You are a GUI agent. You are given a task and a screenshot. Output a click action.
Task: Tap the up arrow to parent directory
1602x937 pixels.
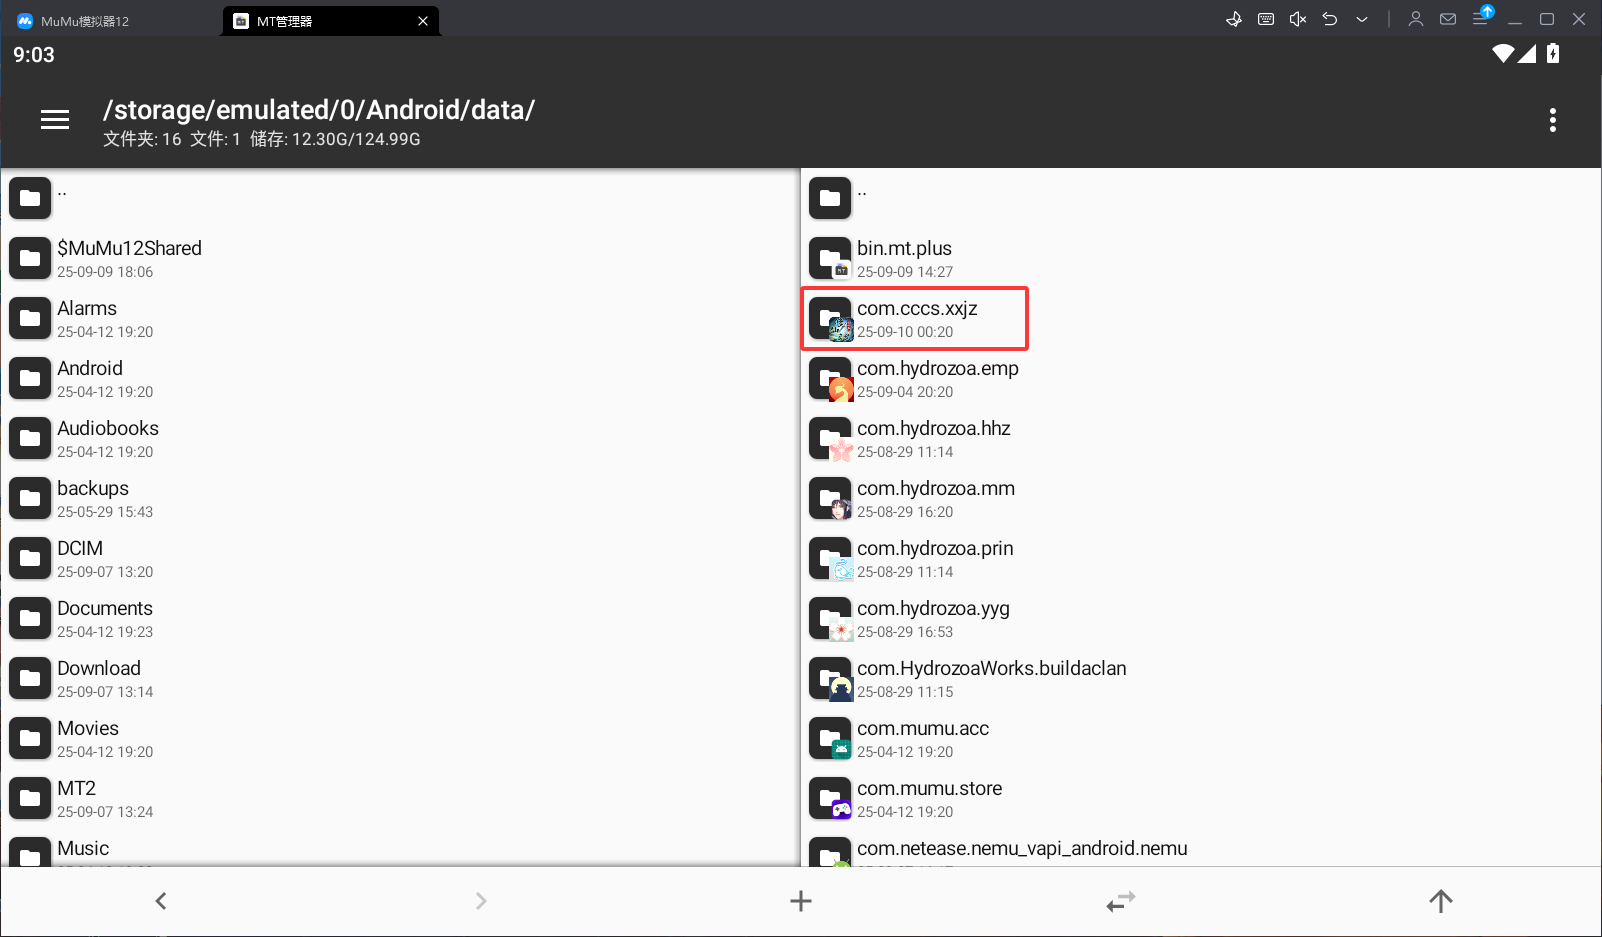[1441, 901]
